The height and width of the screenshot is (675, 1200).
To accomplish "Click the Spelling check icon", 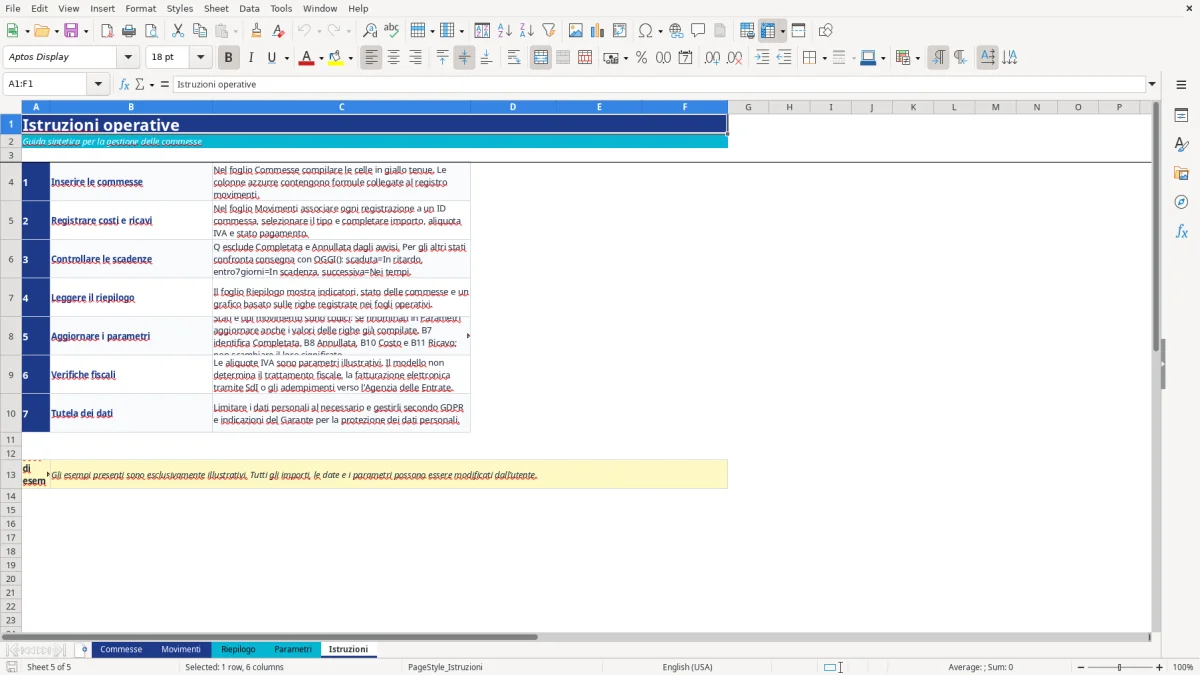I will click(392, 31).
